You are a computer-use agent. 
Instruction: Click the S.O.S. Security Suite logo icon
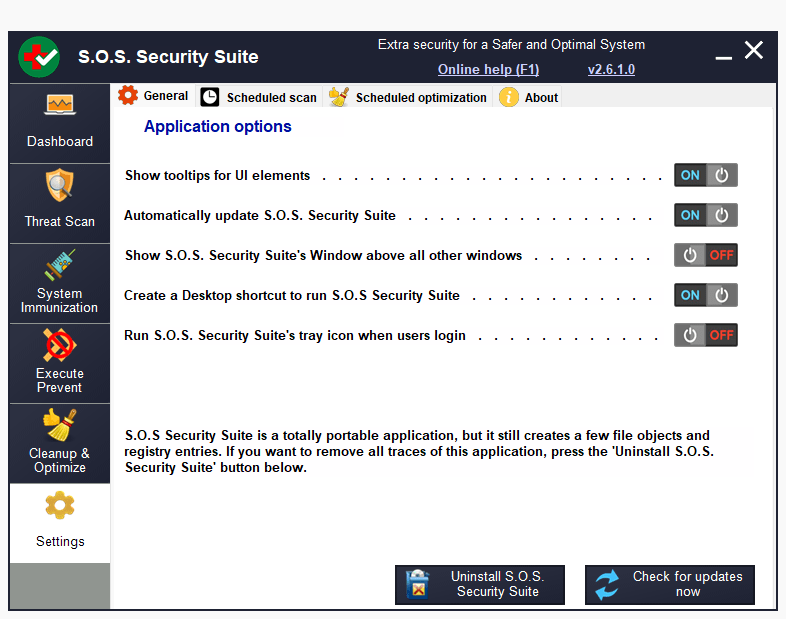(x=39, y=57)
